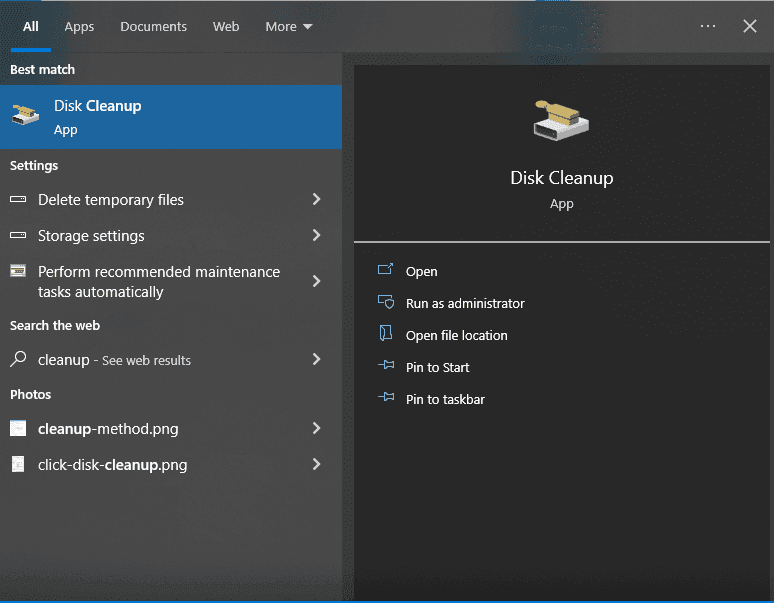
Task: Expand cleanup web results chevron
Action: (316, 359)
